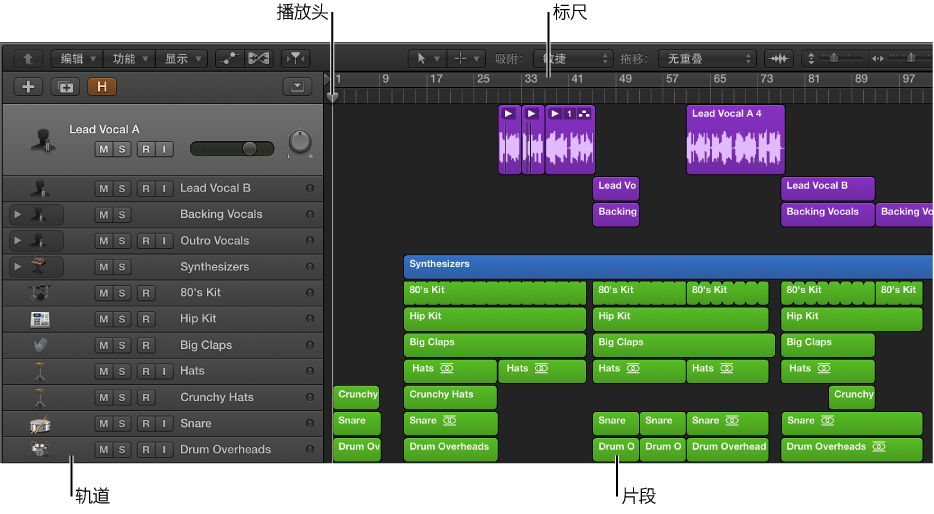Mute the Lead Vocal A track

click(x=102, y=149)
